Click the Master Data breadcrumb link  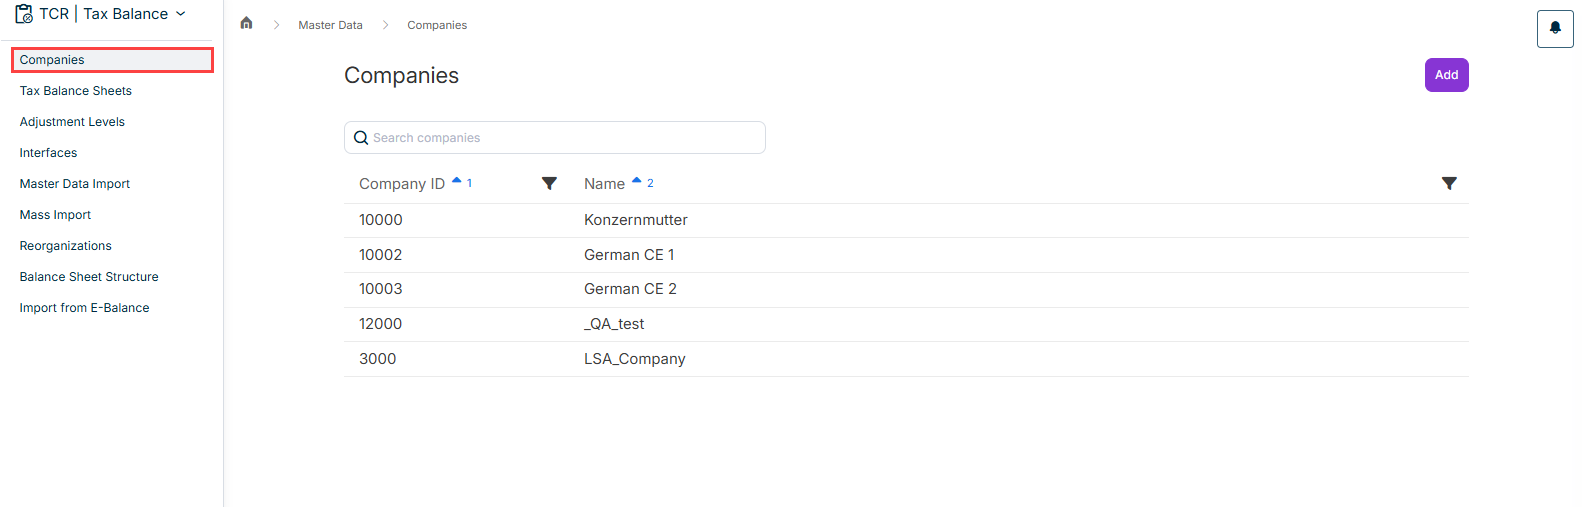(330, 25)
